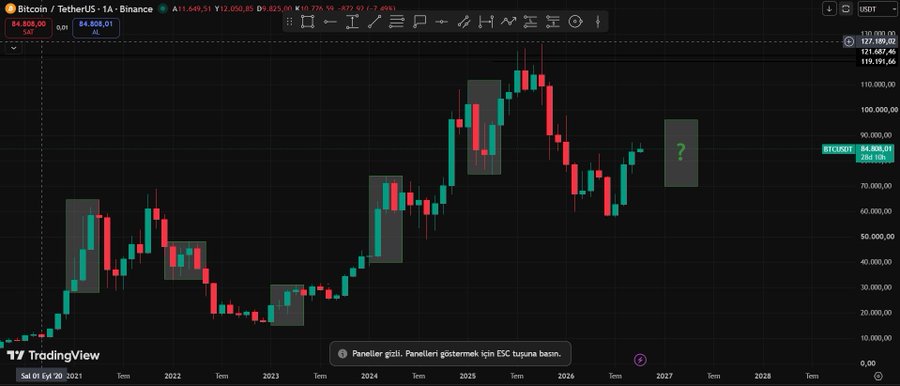
Task: Select the Fibonacci circles tool
Action: point(575,22)
